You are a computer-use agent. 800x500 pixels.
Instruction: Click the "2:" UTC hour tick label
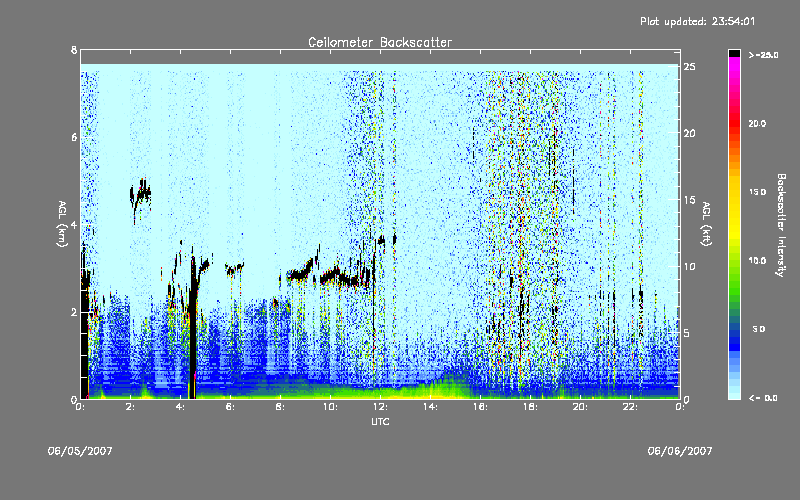pyautogui.click(x=131, y=407)
